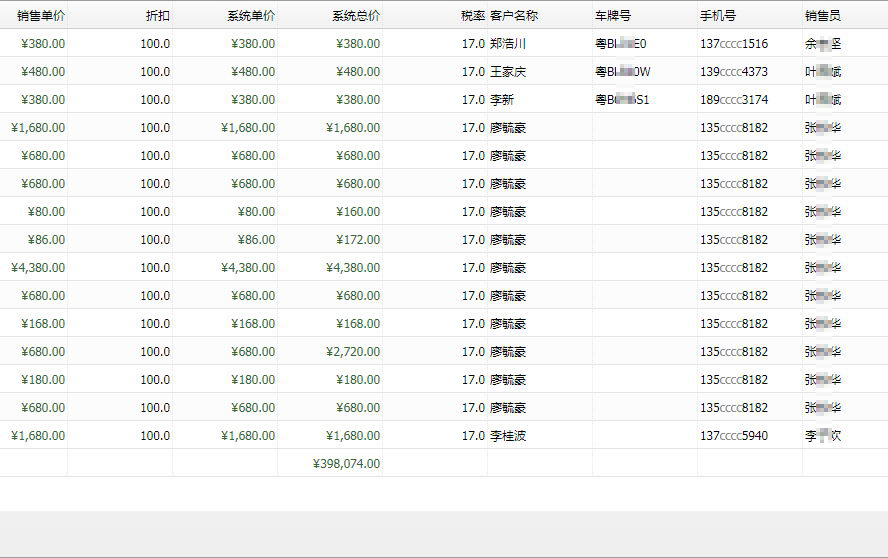Click the 销售员 column header
This screenshot has height=558, width=888.
(823, 16)
